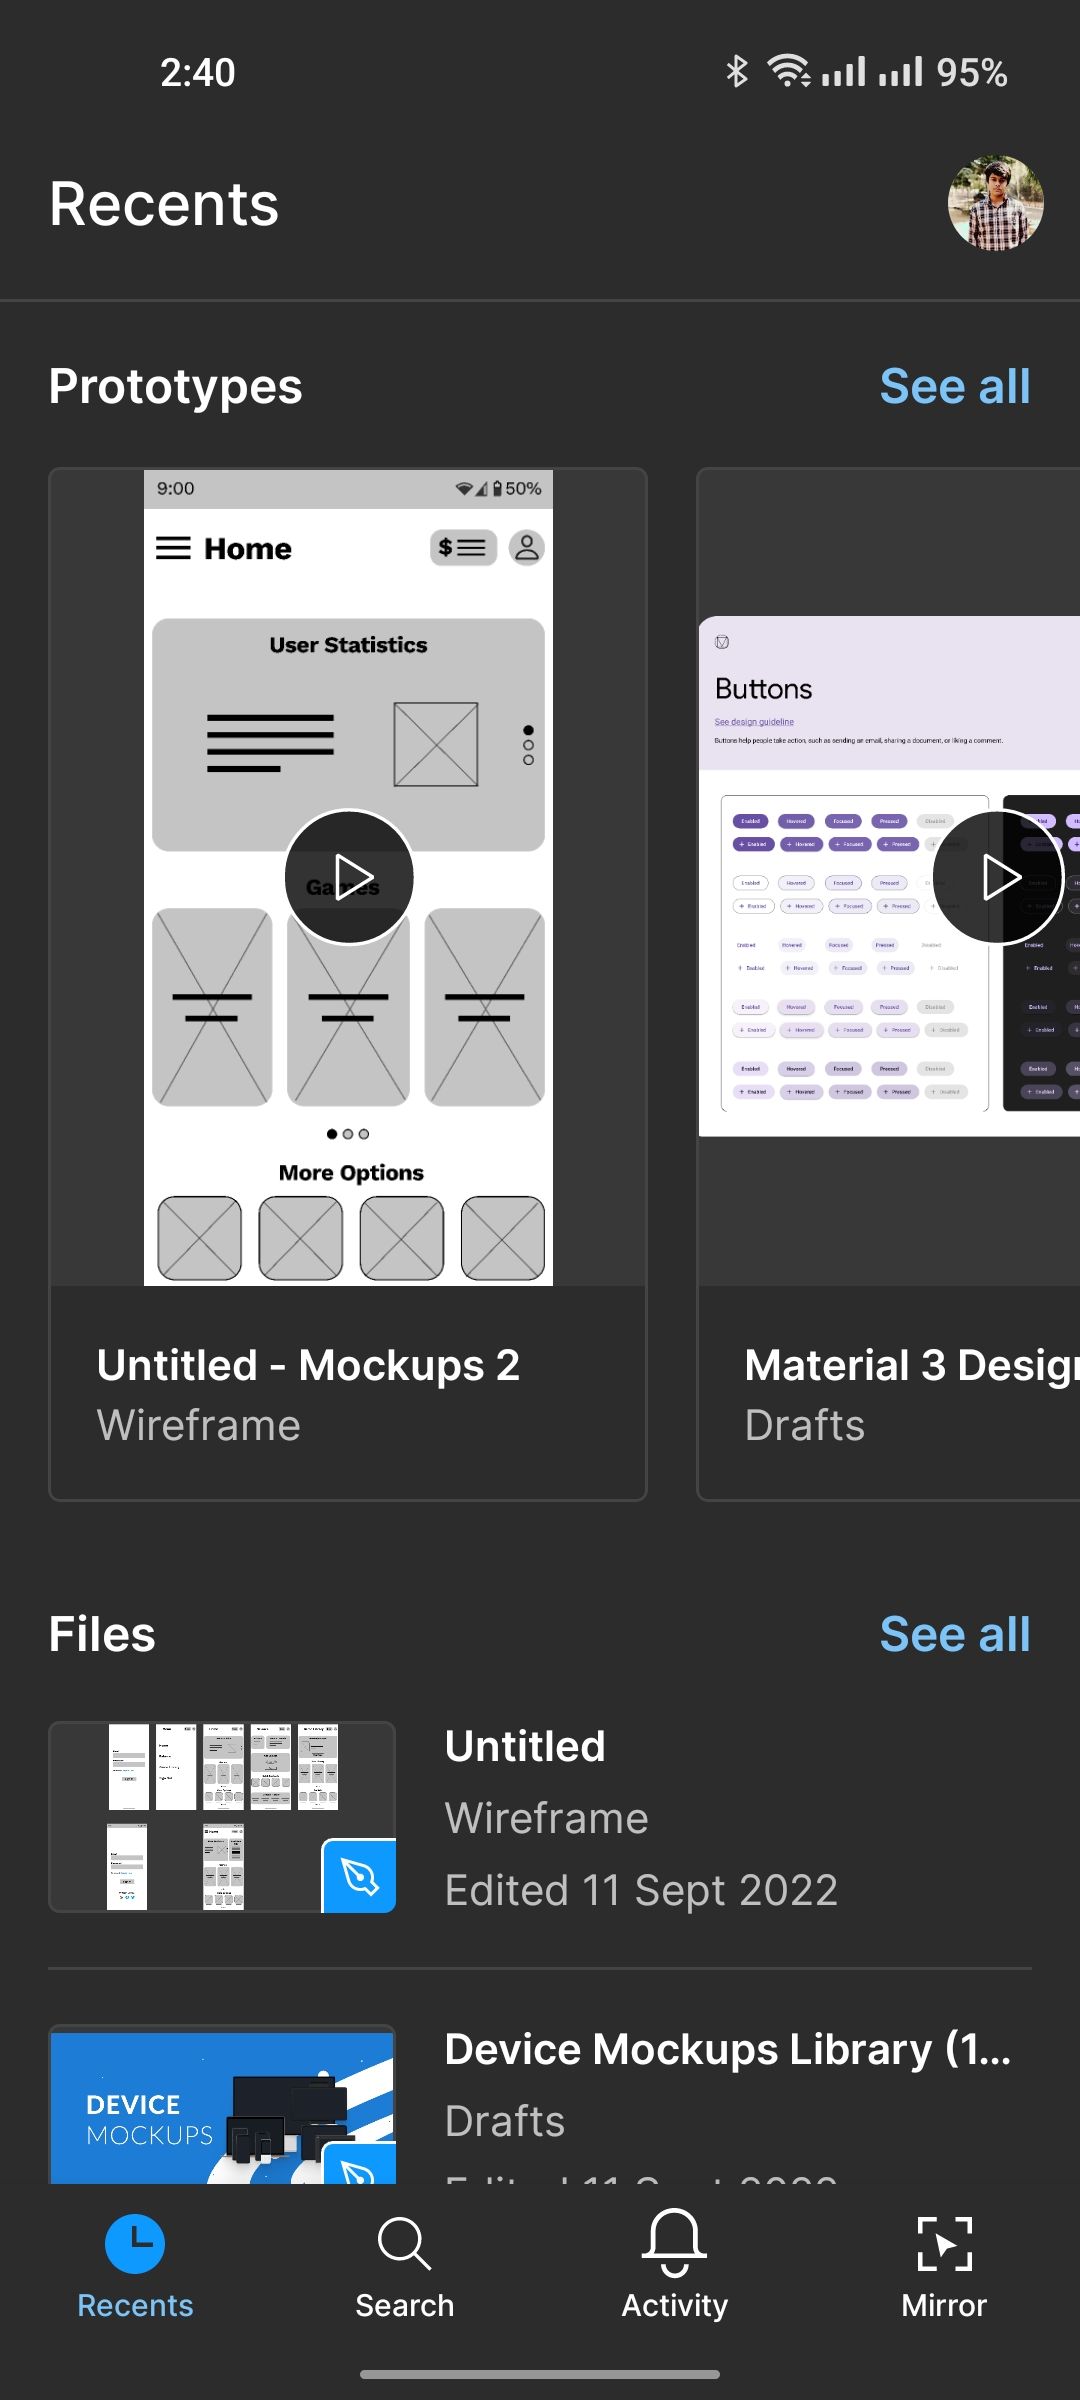
Task: Tap the Drafts label under Material 3 Design
Action: pyautogui.click(x=805, y=1425)
